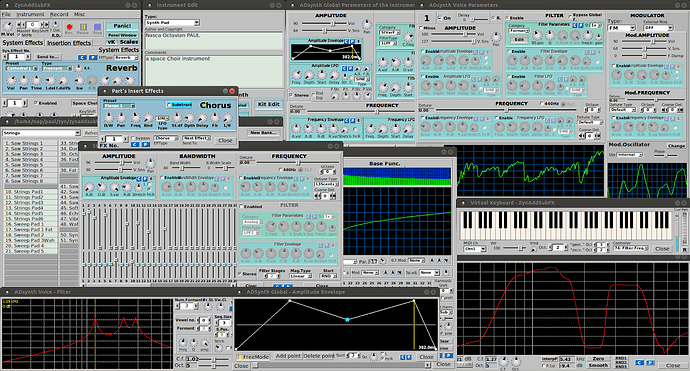This screenshot has height=371, width=690.
Task: Click Amplitude Envelope blue P paste button
Action: (352, 41)
